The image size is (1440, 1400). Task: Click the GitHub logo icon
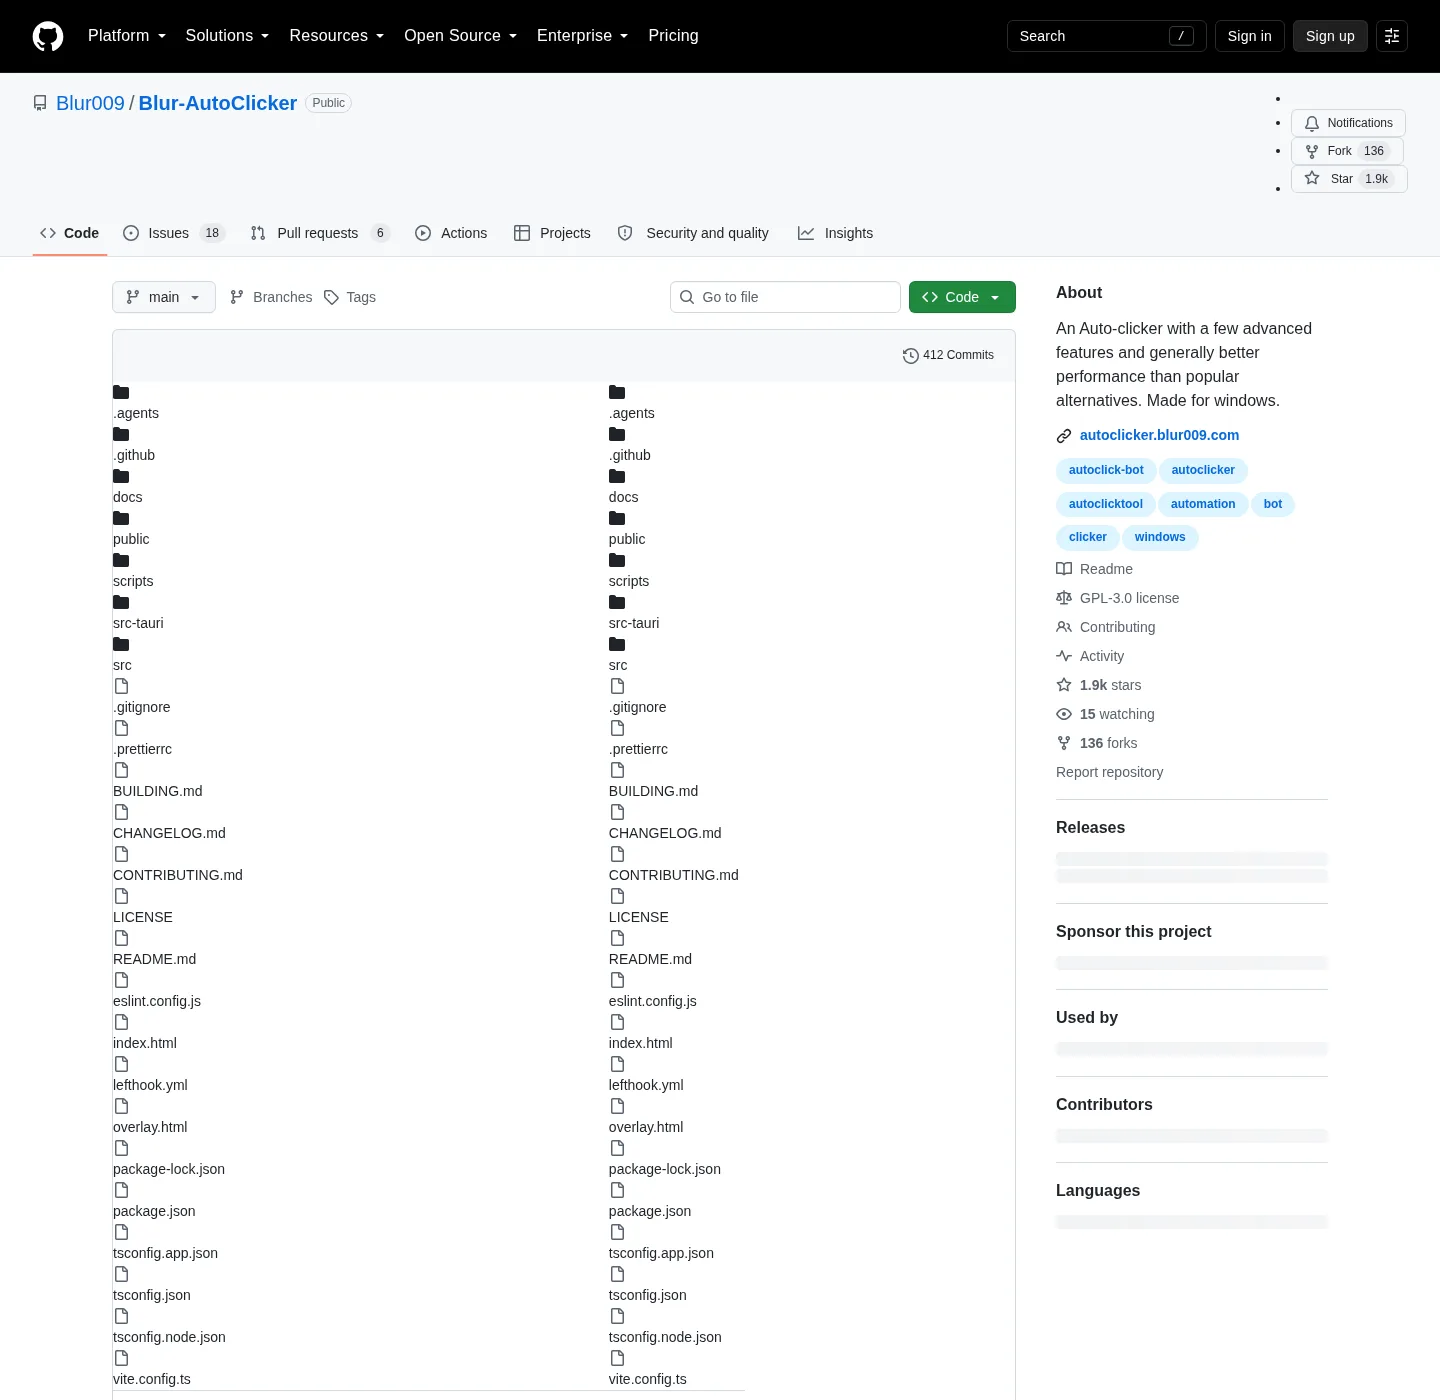tap(48, 36)
